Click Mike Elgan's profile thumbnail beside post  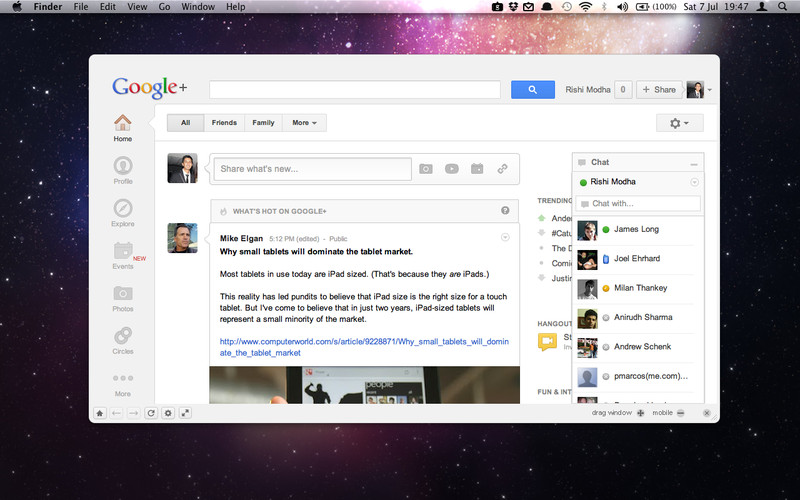tap(183, 238)
